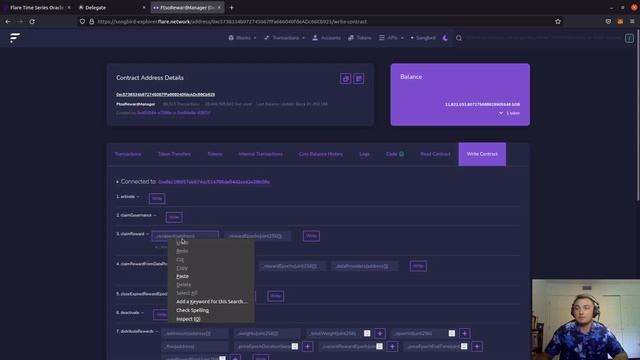Add item with plus beside _totalWeight field
The width and height of the screenshot is (640, 360).
[380, 333]
